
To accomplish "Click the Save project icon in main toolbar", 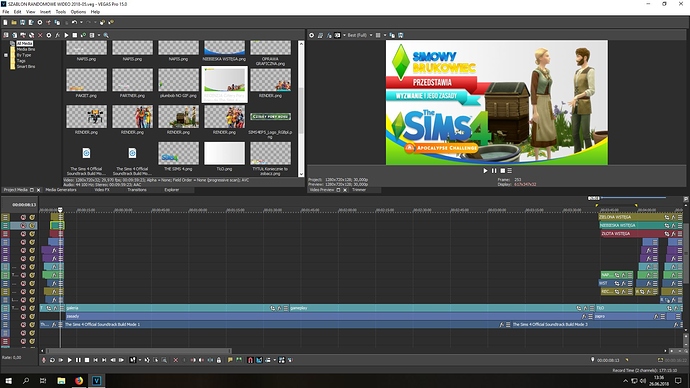I will click(22, 22).
